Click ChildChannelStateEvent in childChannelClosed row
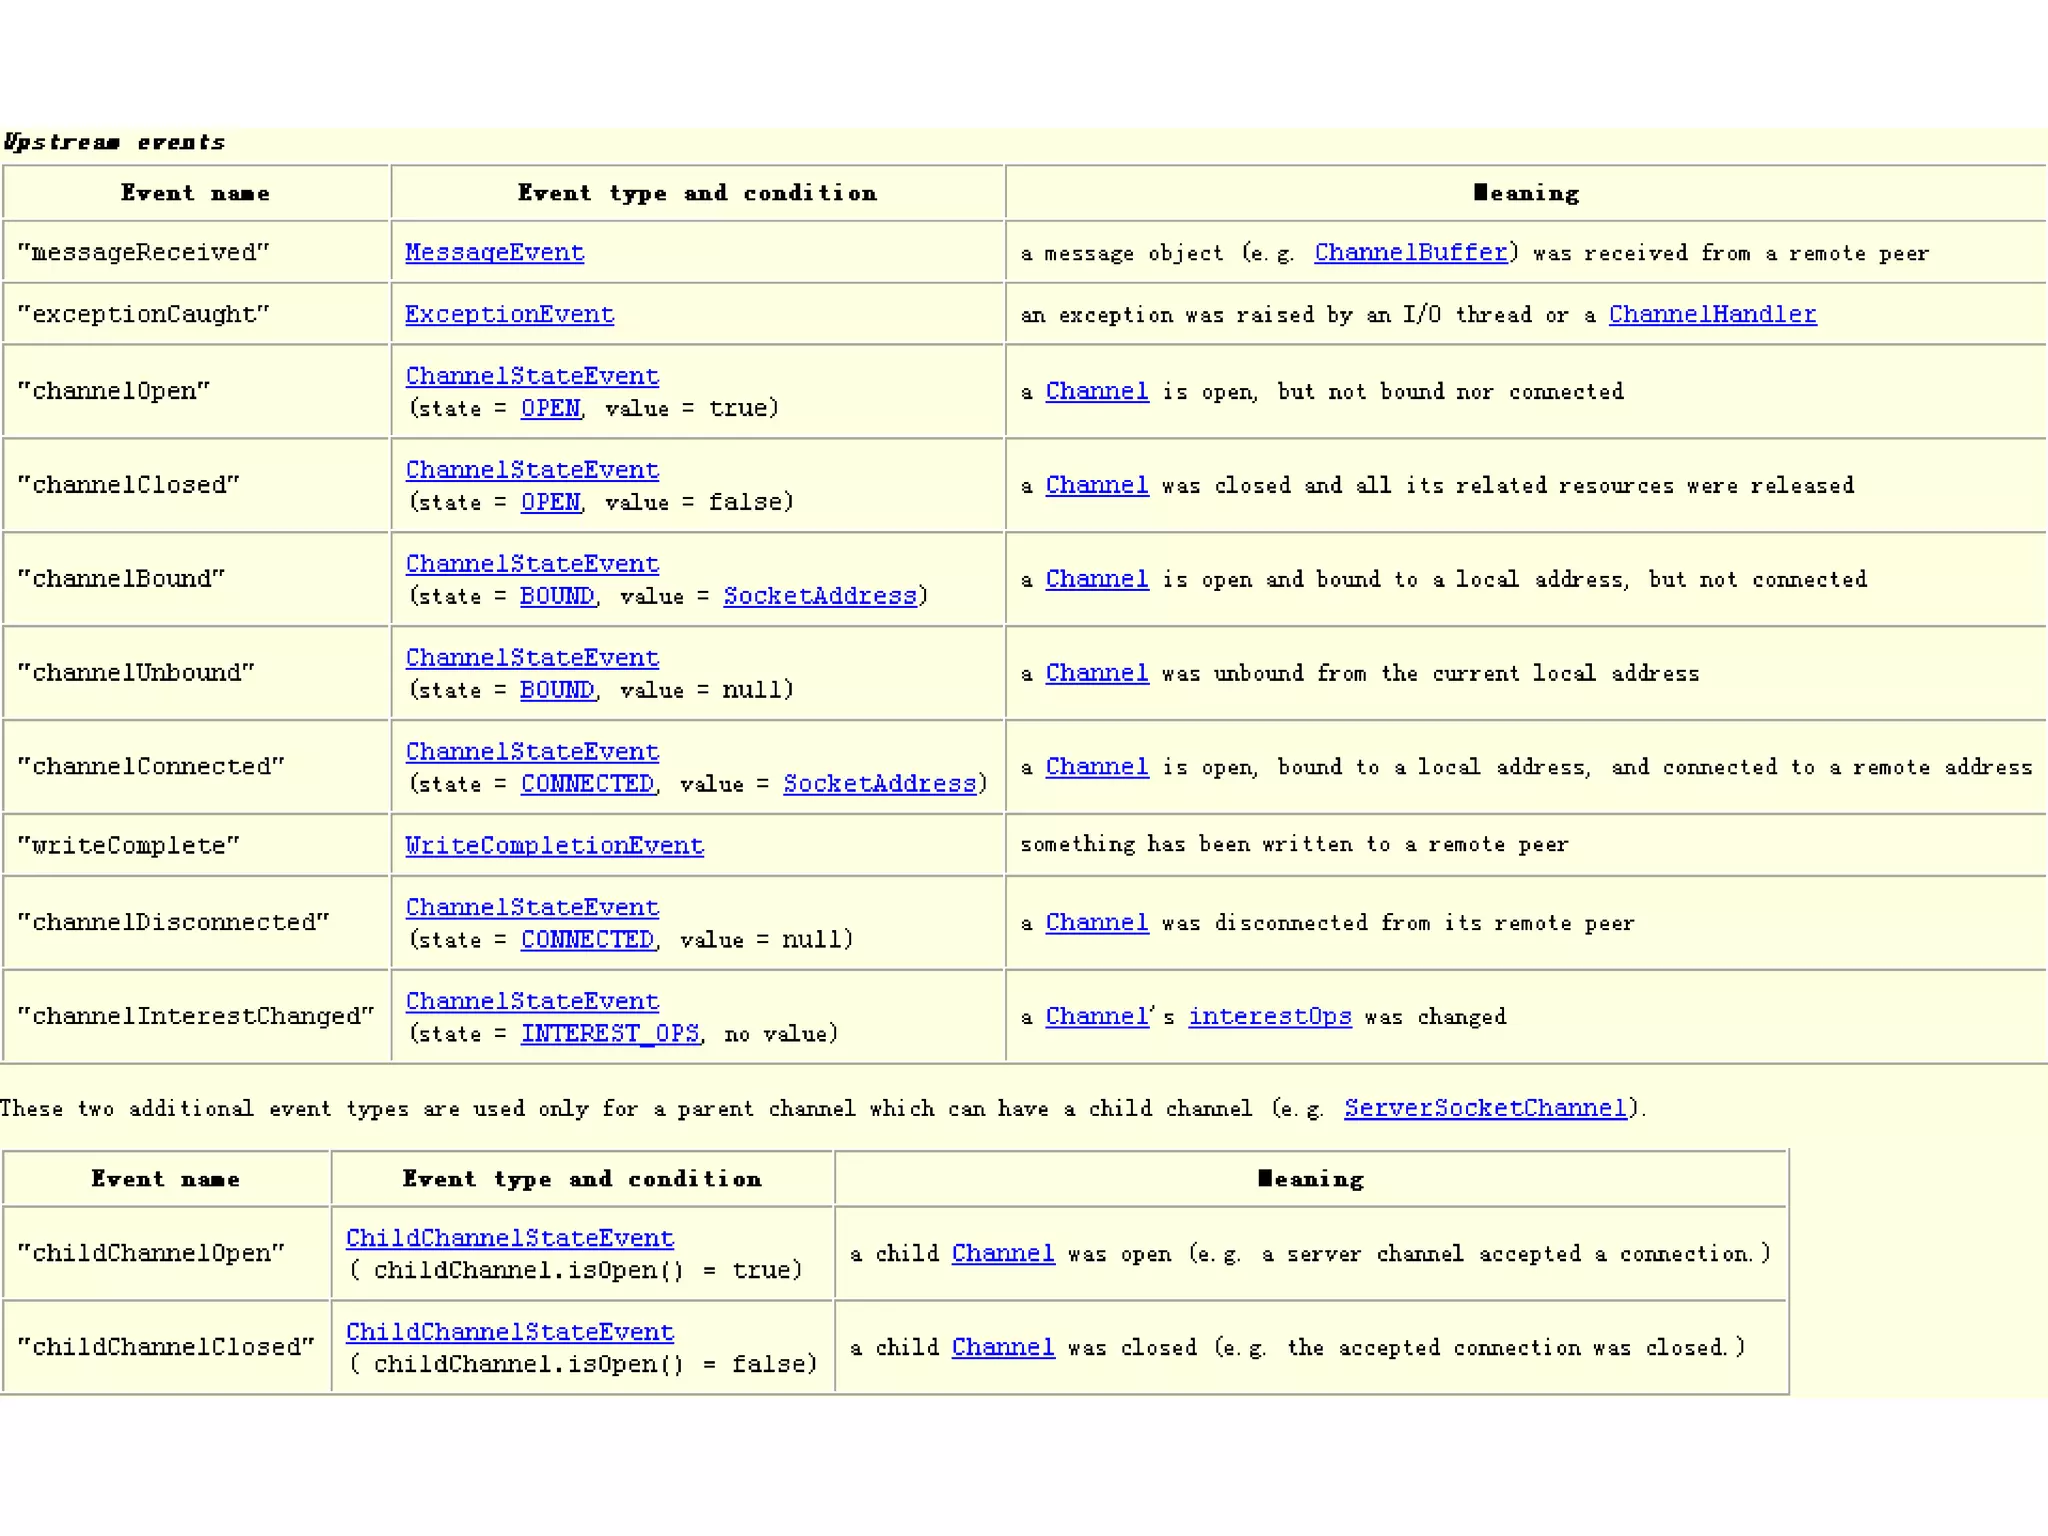2048x1536 pixels. tap(510, 1332)
